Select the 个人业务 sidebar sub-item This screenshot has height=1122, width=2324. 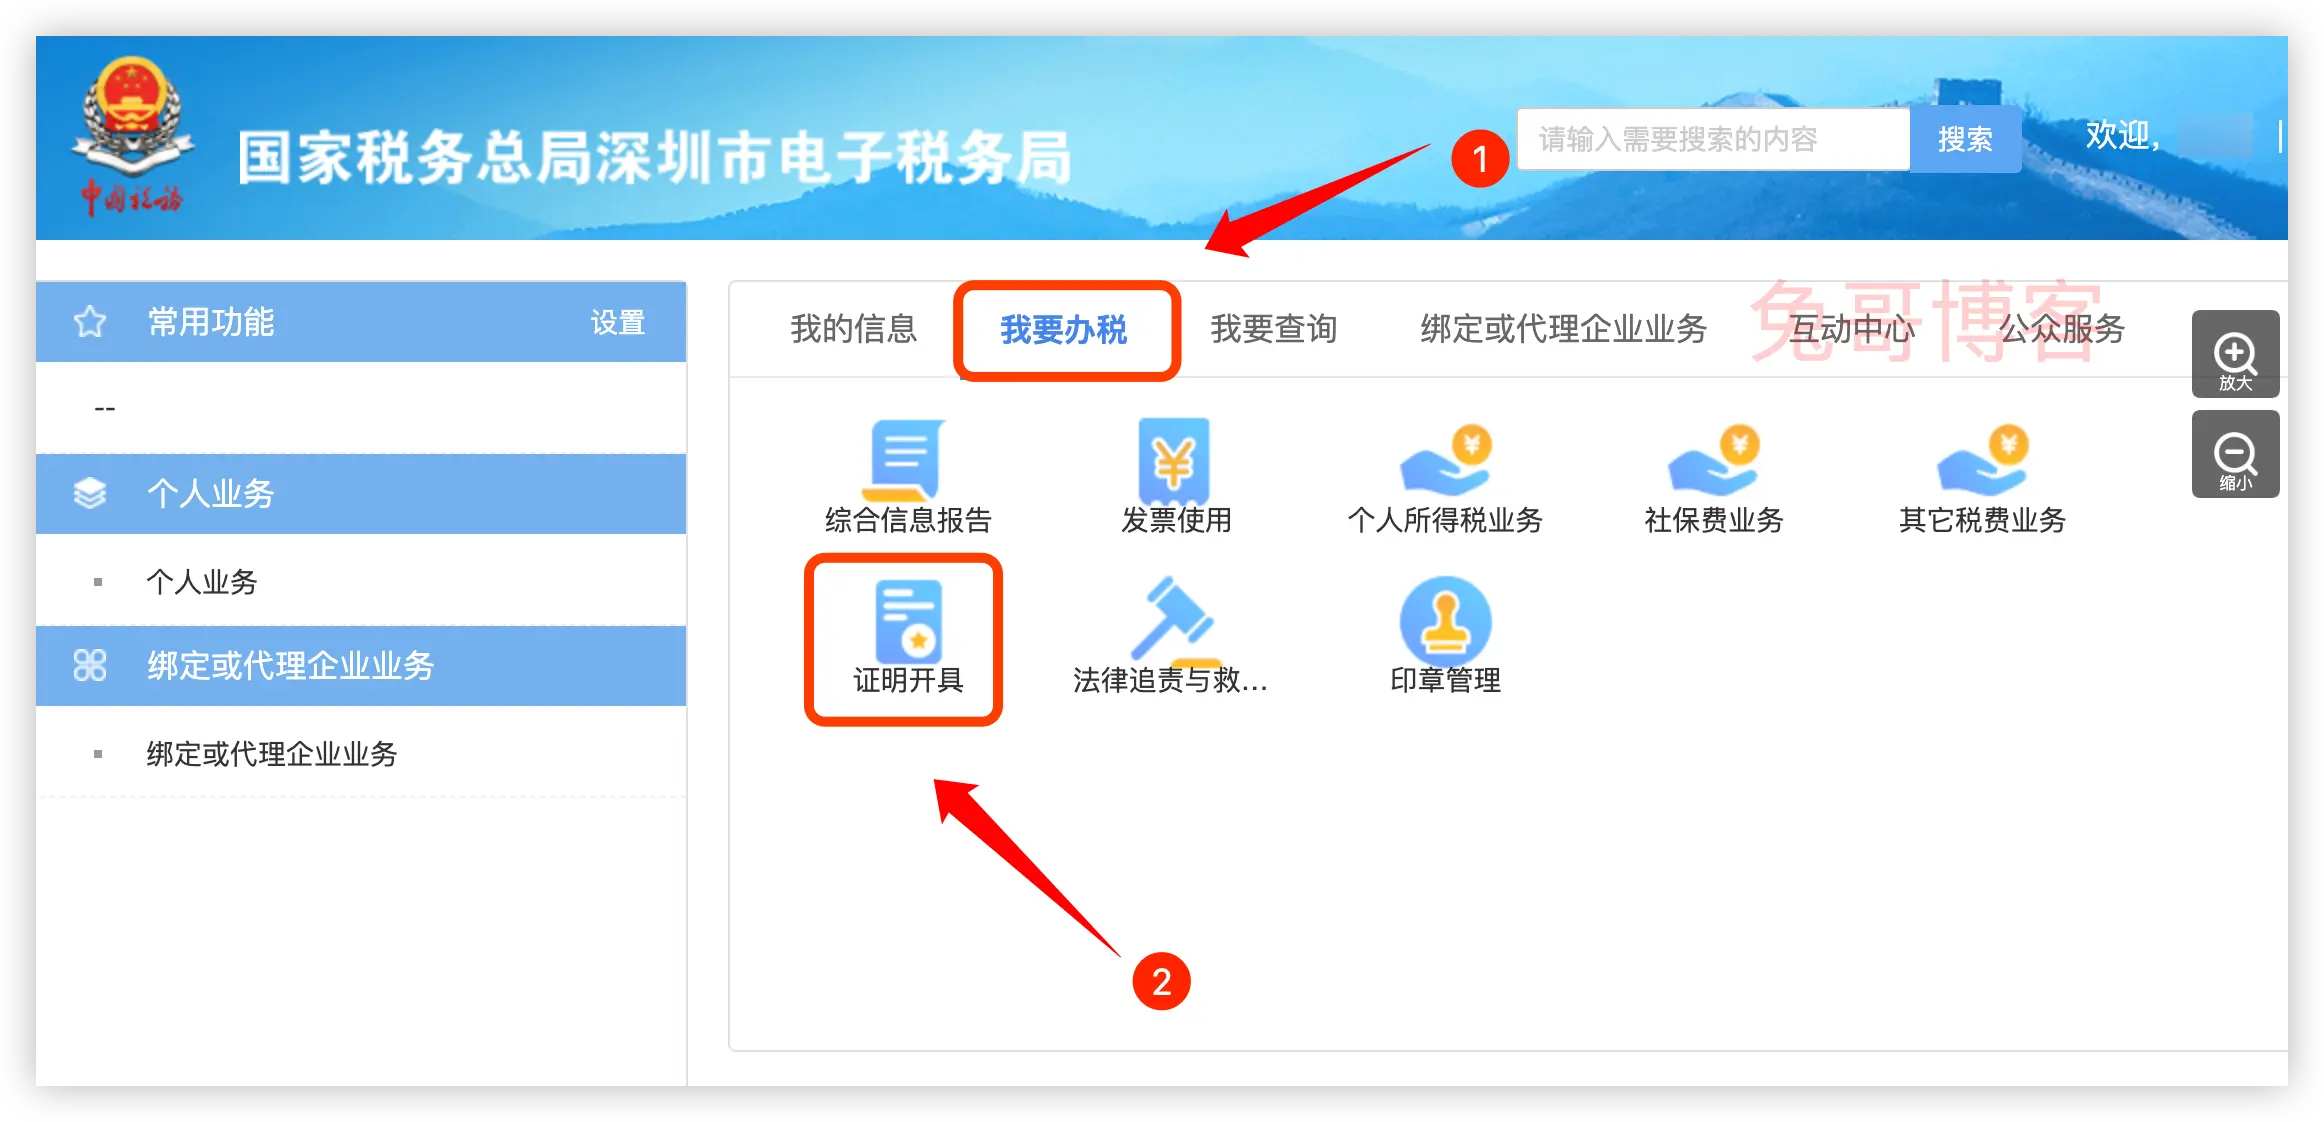[202, 582]
